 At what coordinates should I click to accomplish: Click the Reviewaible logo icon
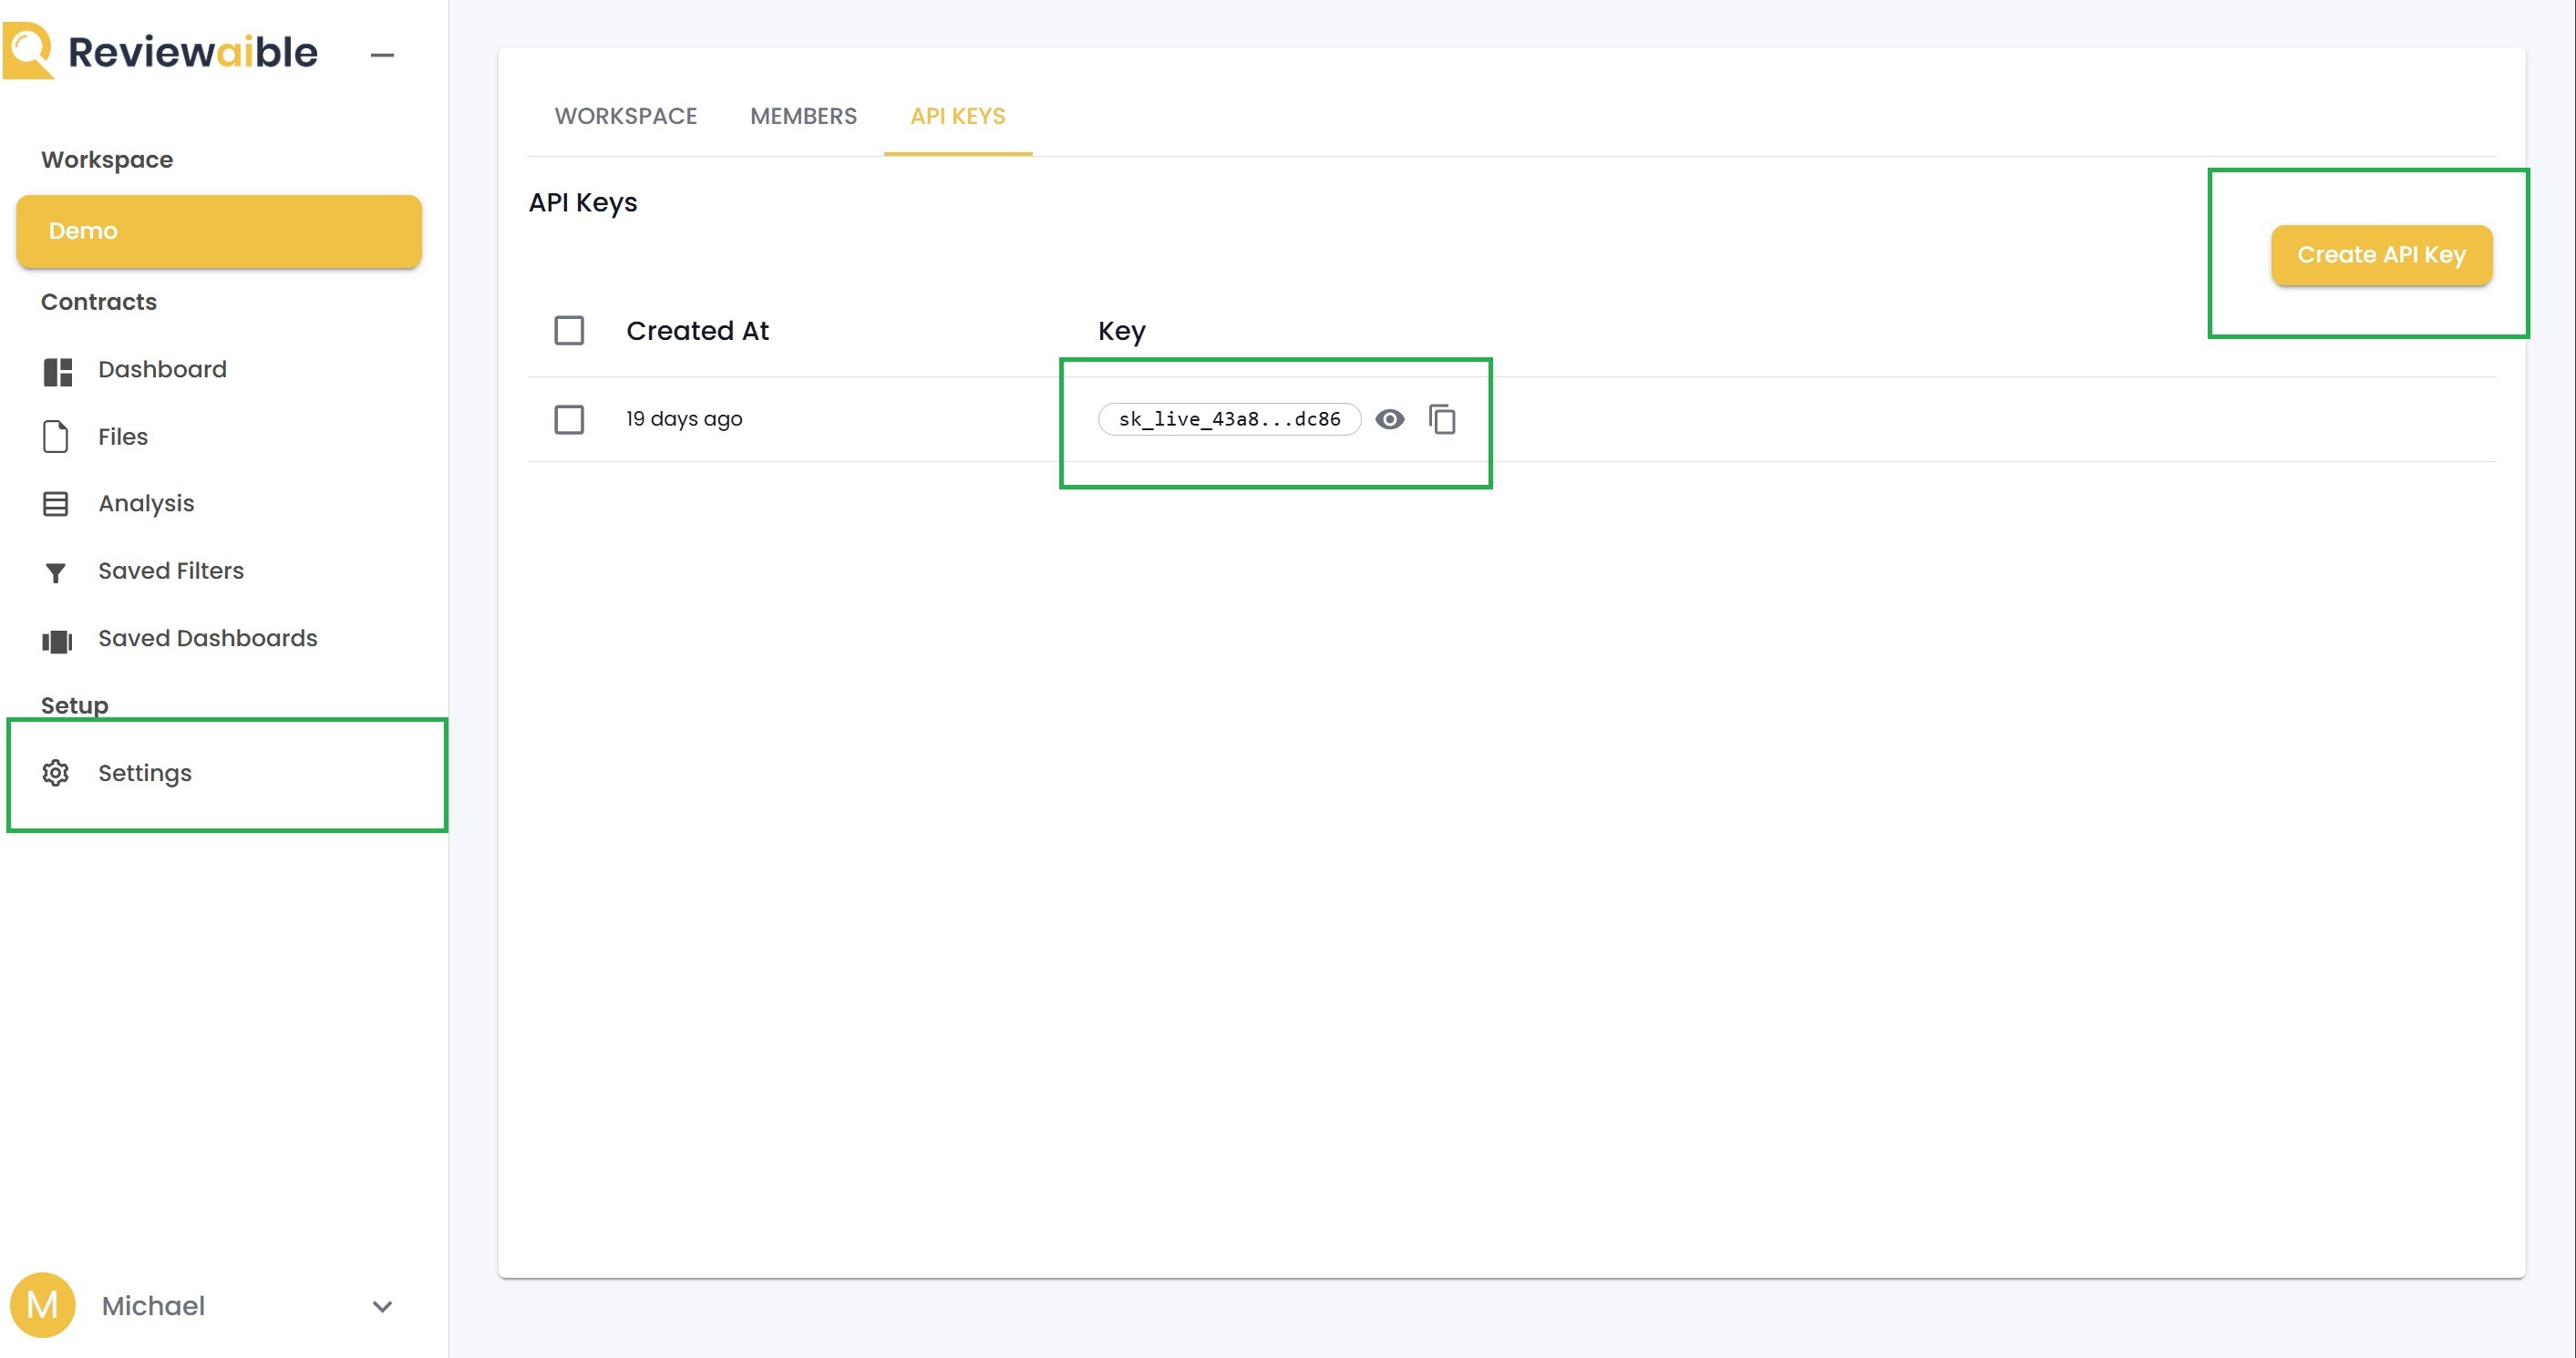(x=28, y=50)
